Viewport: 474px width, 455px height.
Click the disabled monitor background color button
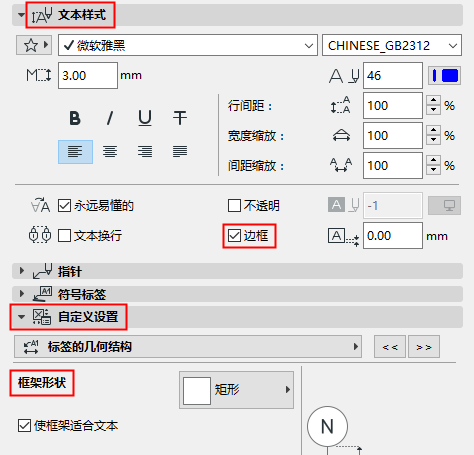point(444,205)
